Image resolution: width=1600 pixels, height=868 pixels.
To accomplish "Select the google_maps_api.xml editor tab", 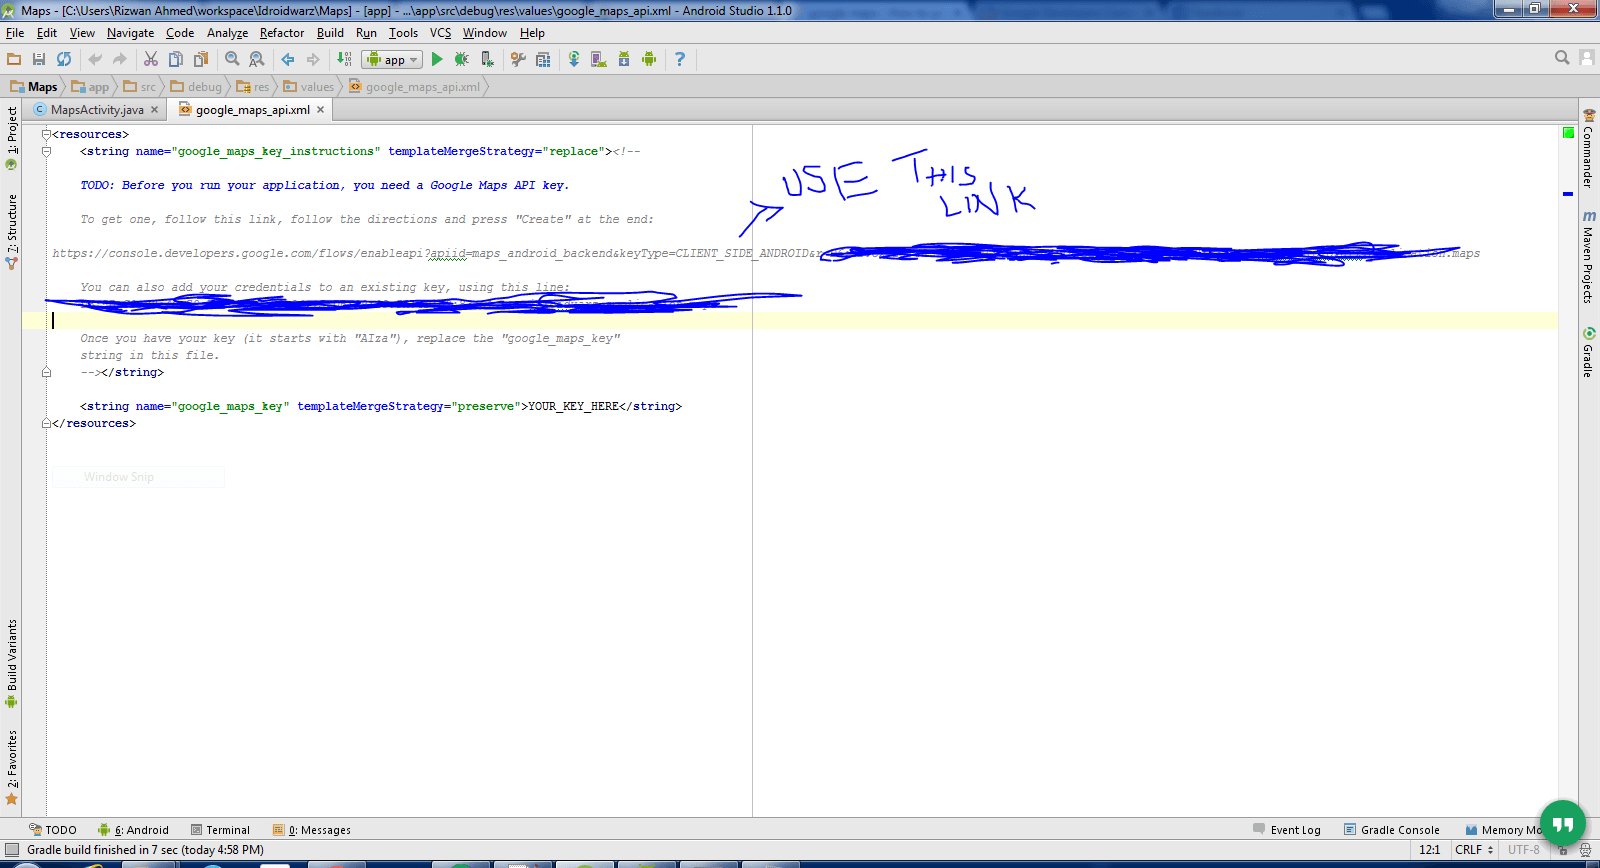I will (252, 110).
